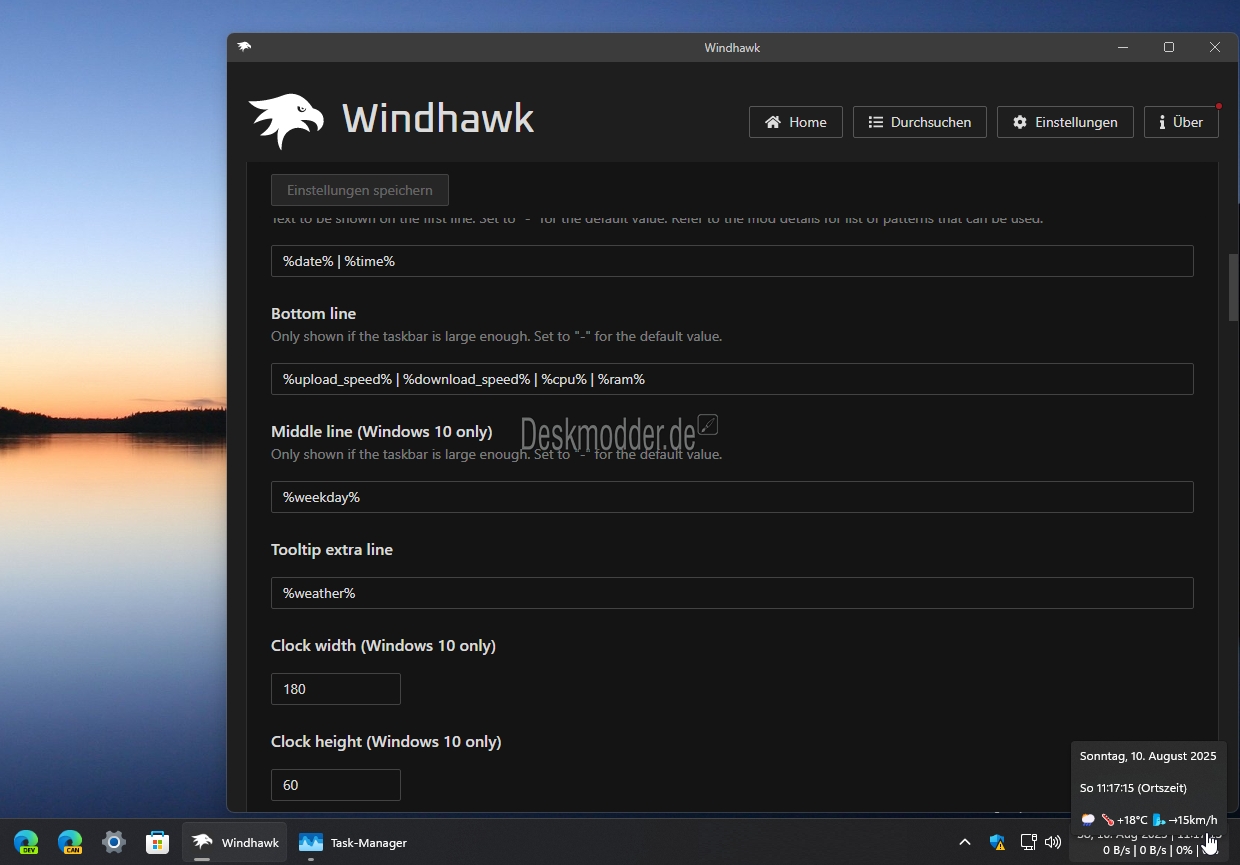Image resolution: width=1240 pixels, height=865 pixels.
Task: Click the Bottom line pattern field
Action: click(x=732, y=379)
